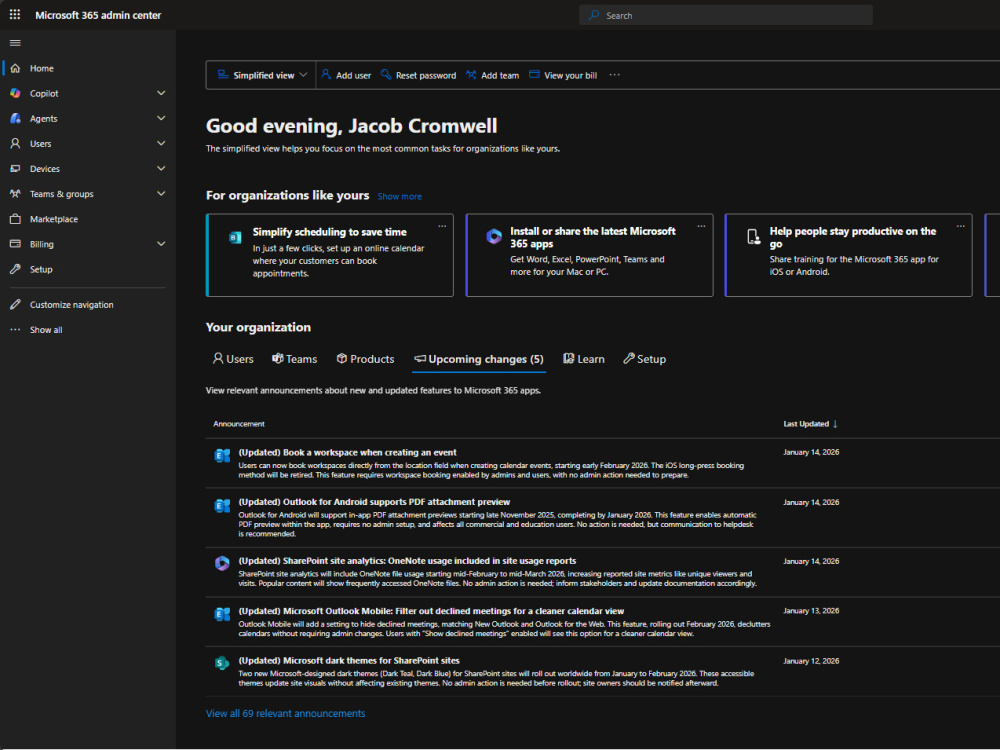Click inside the Search field

click(x=726, y=15)
